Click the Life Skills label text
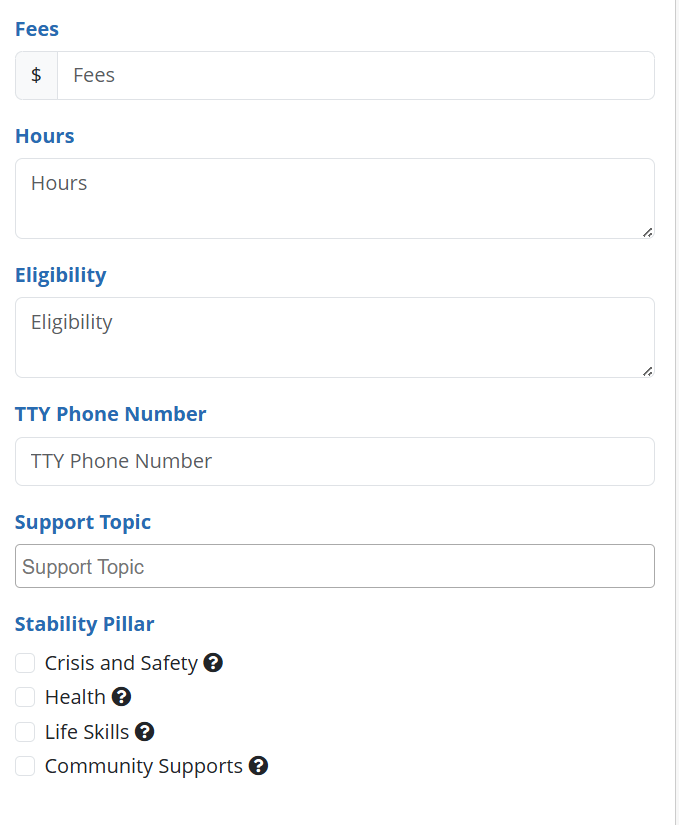Screen dimensions: 679x825 click(x=87, y=732)
